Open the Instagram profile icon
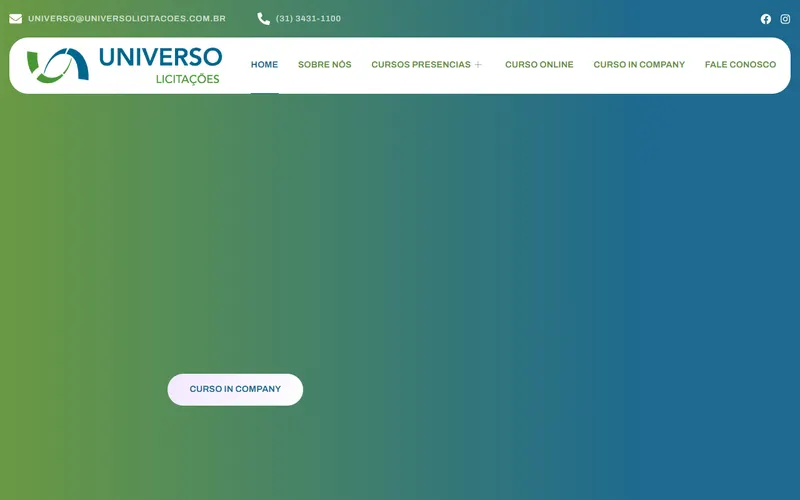The height and width of the screenshot is (500, 800). coord(785,19)
